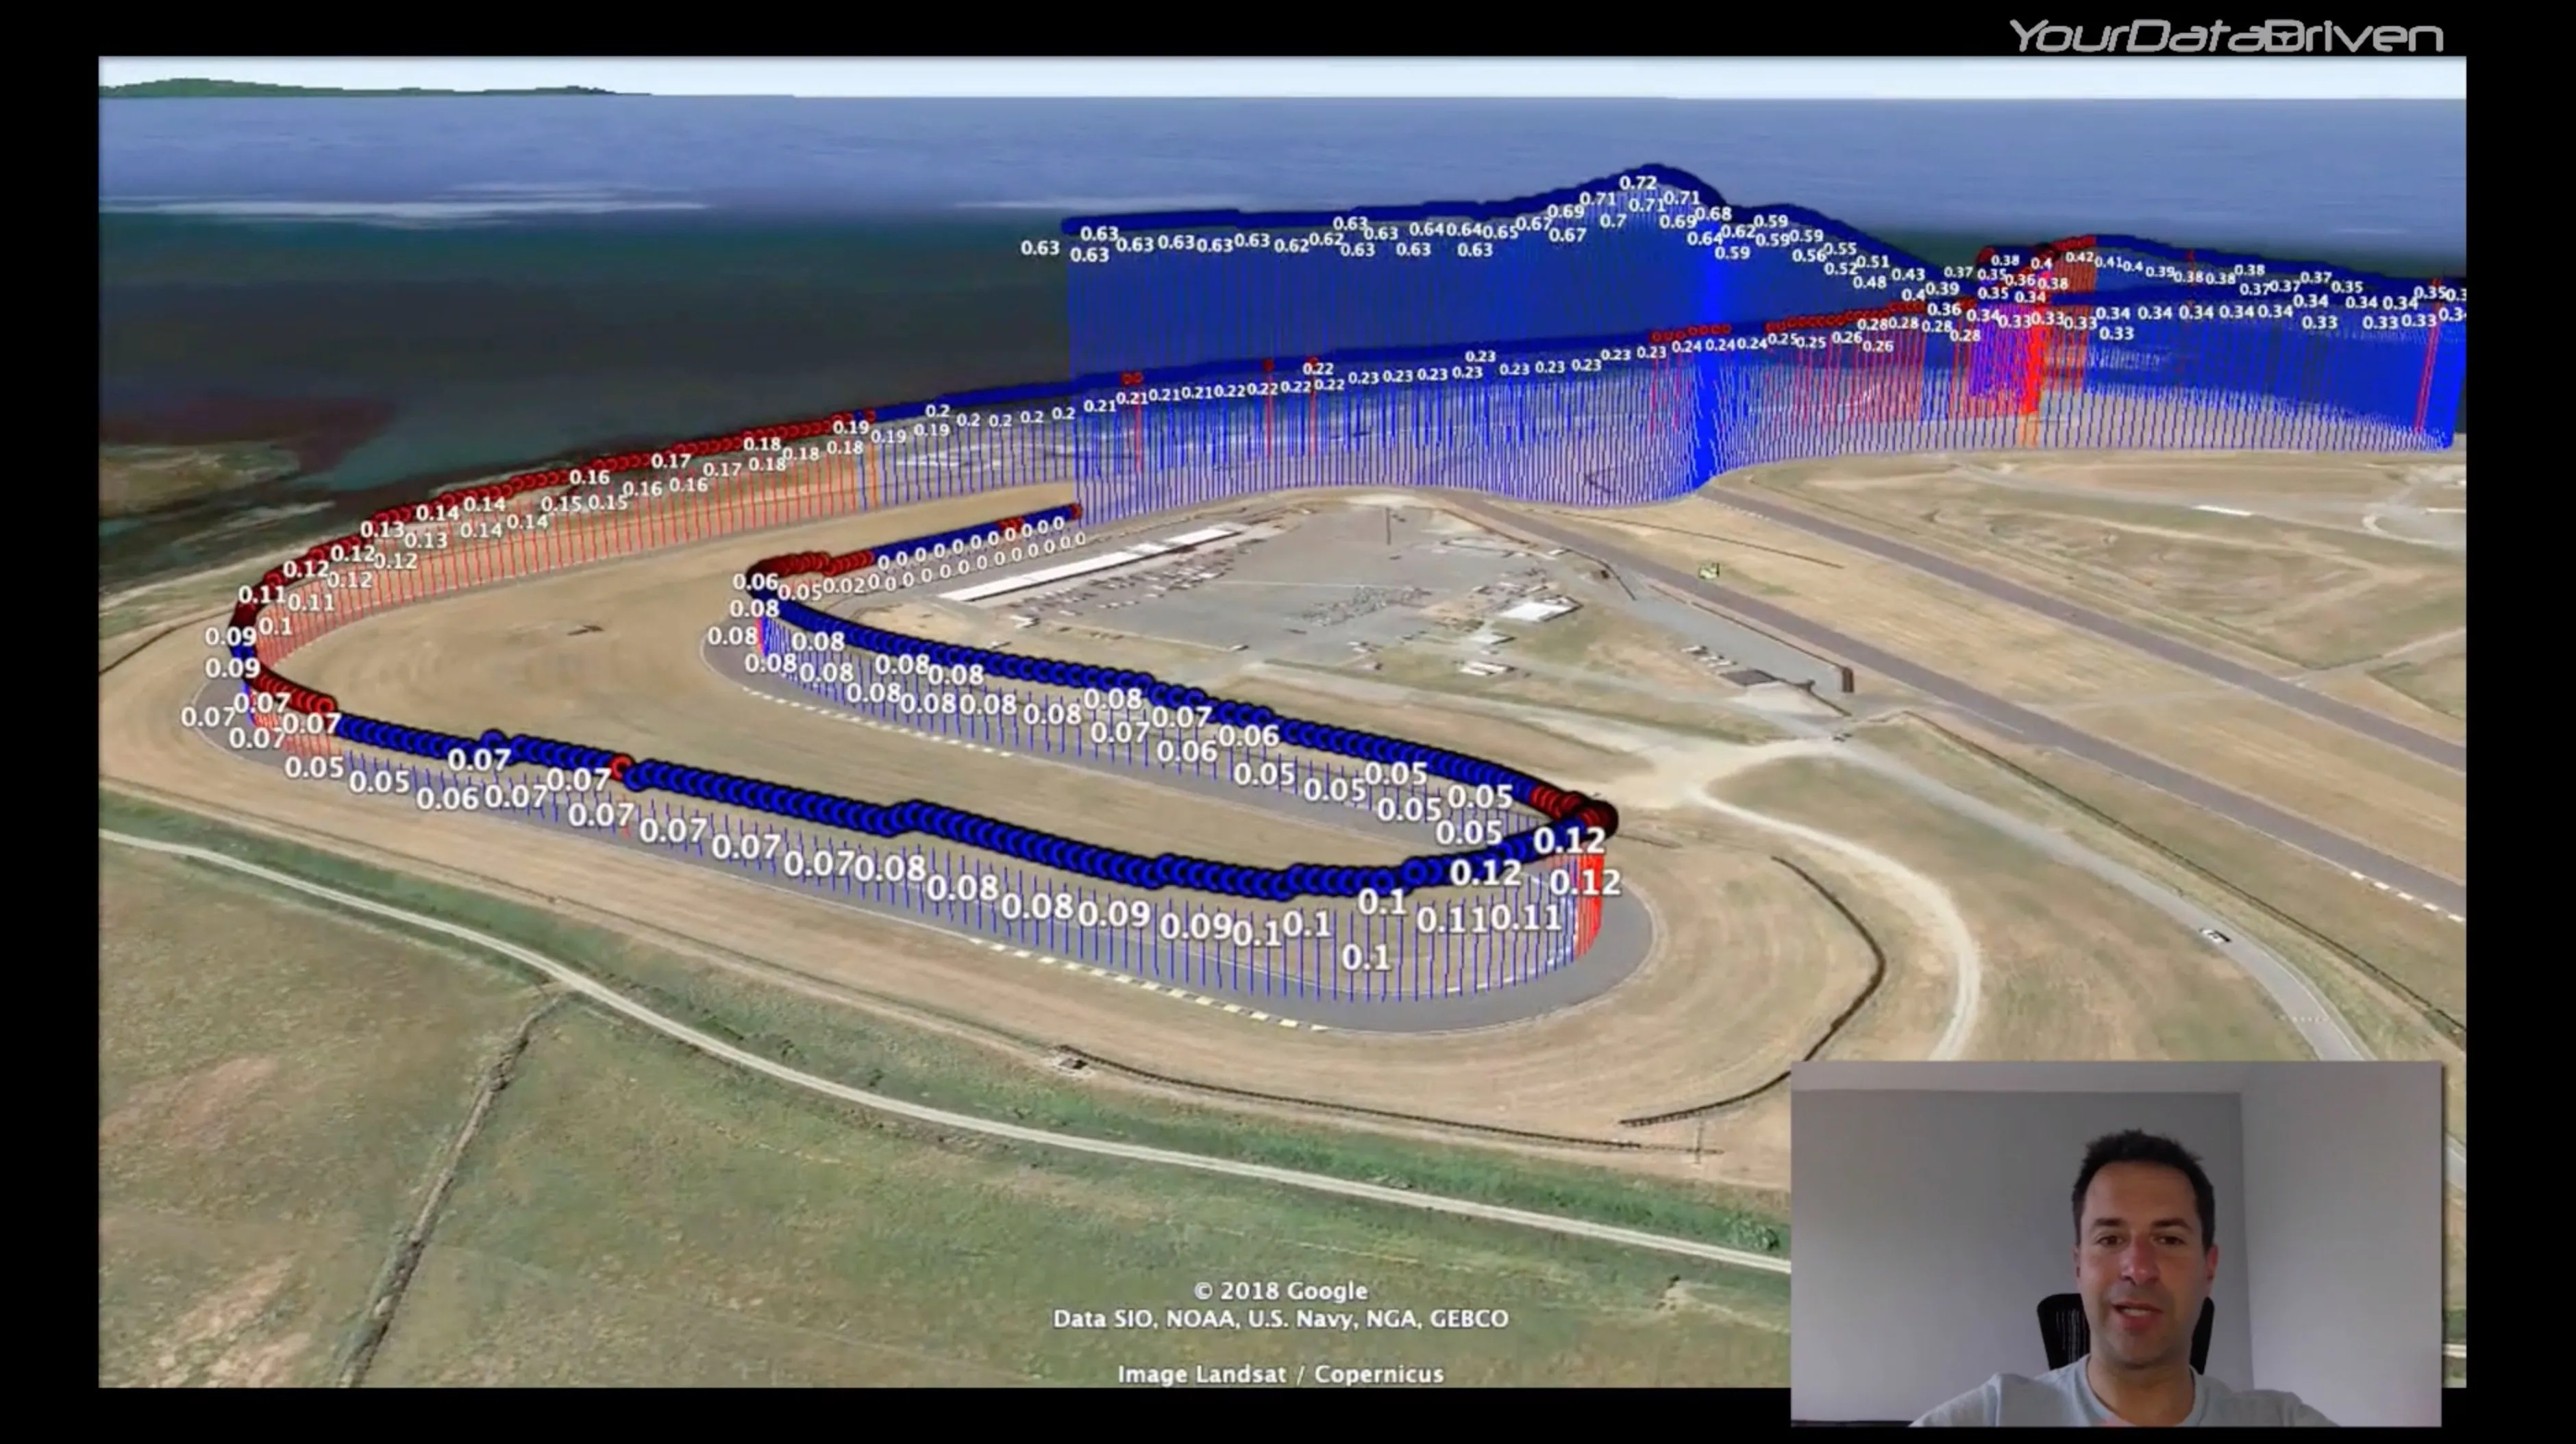Select the '0.52' data label
The height and width of the screenshot is (1444, 2576).
click(1840, 269)
